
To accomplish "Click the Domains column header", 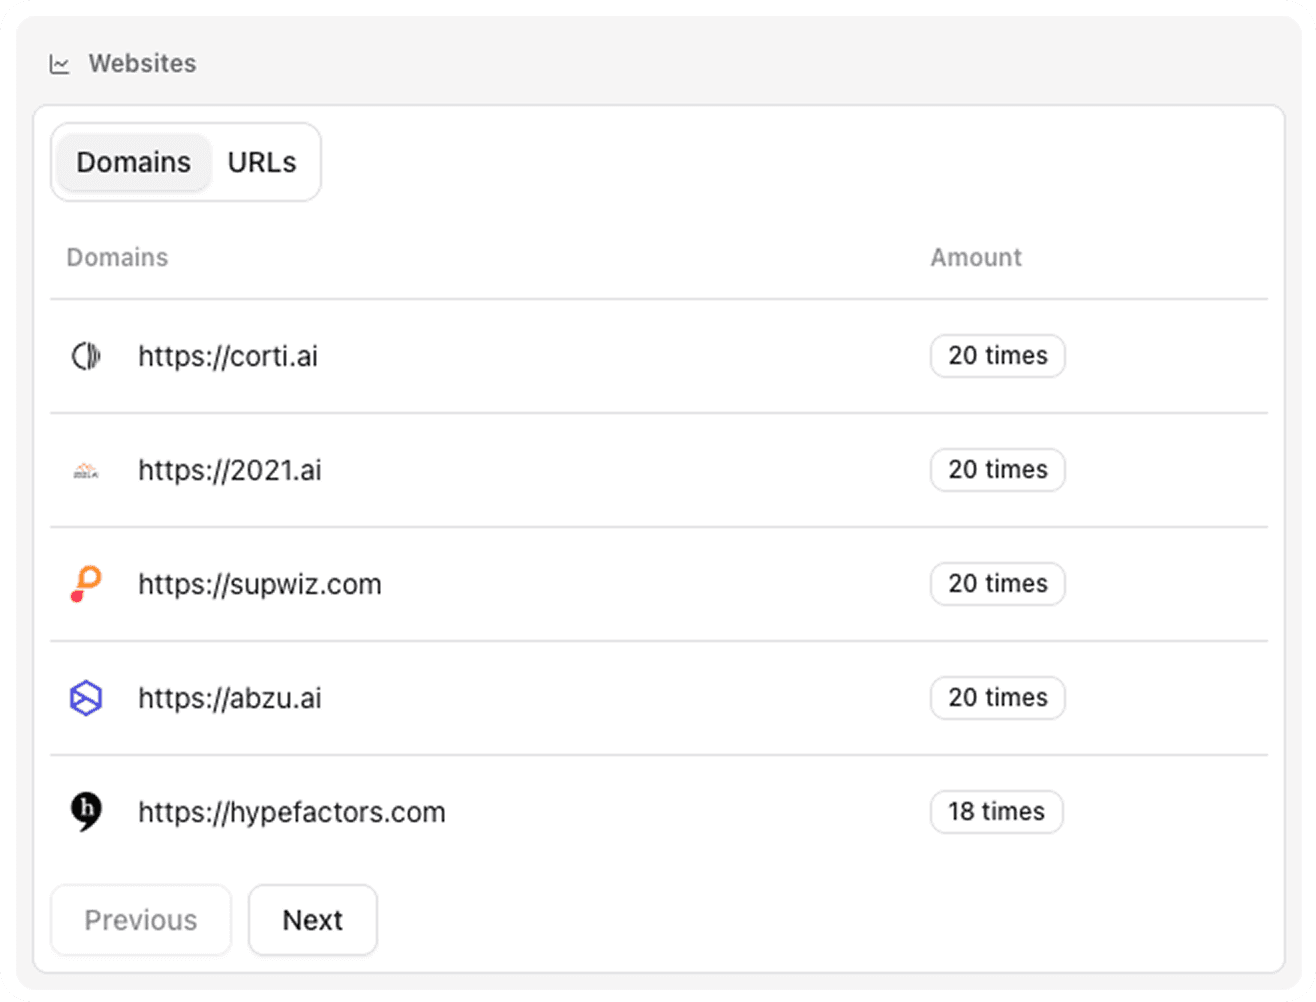I will pos(117,258).
